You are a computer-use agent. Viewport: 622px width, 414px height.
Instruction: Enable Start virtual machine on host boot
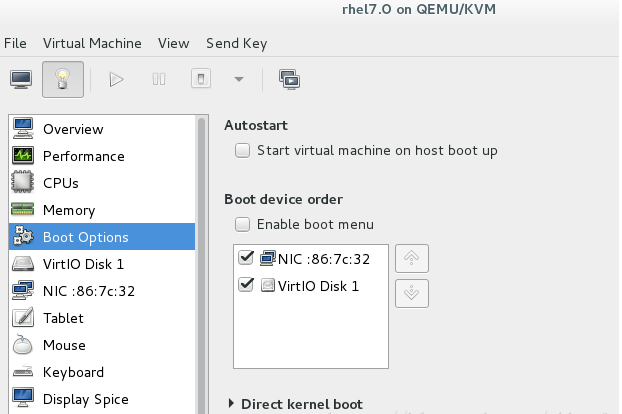click(242, 151)
